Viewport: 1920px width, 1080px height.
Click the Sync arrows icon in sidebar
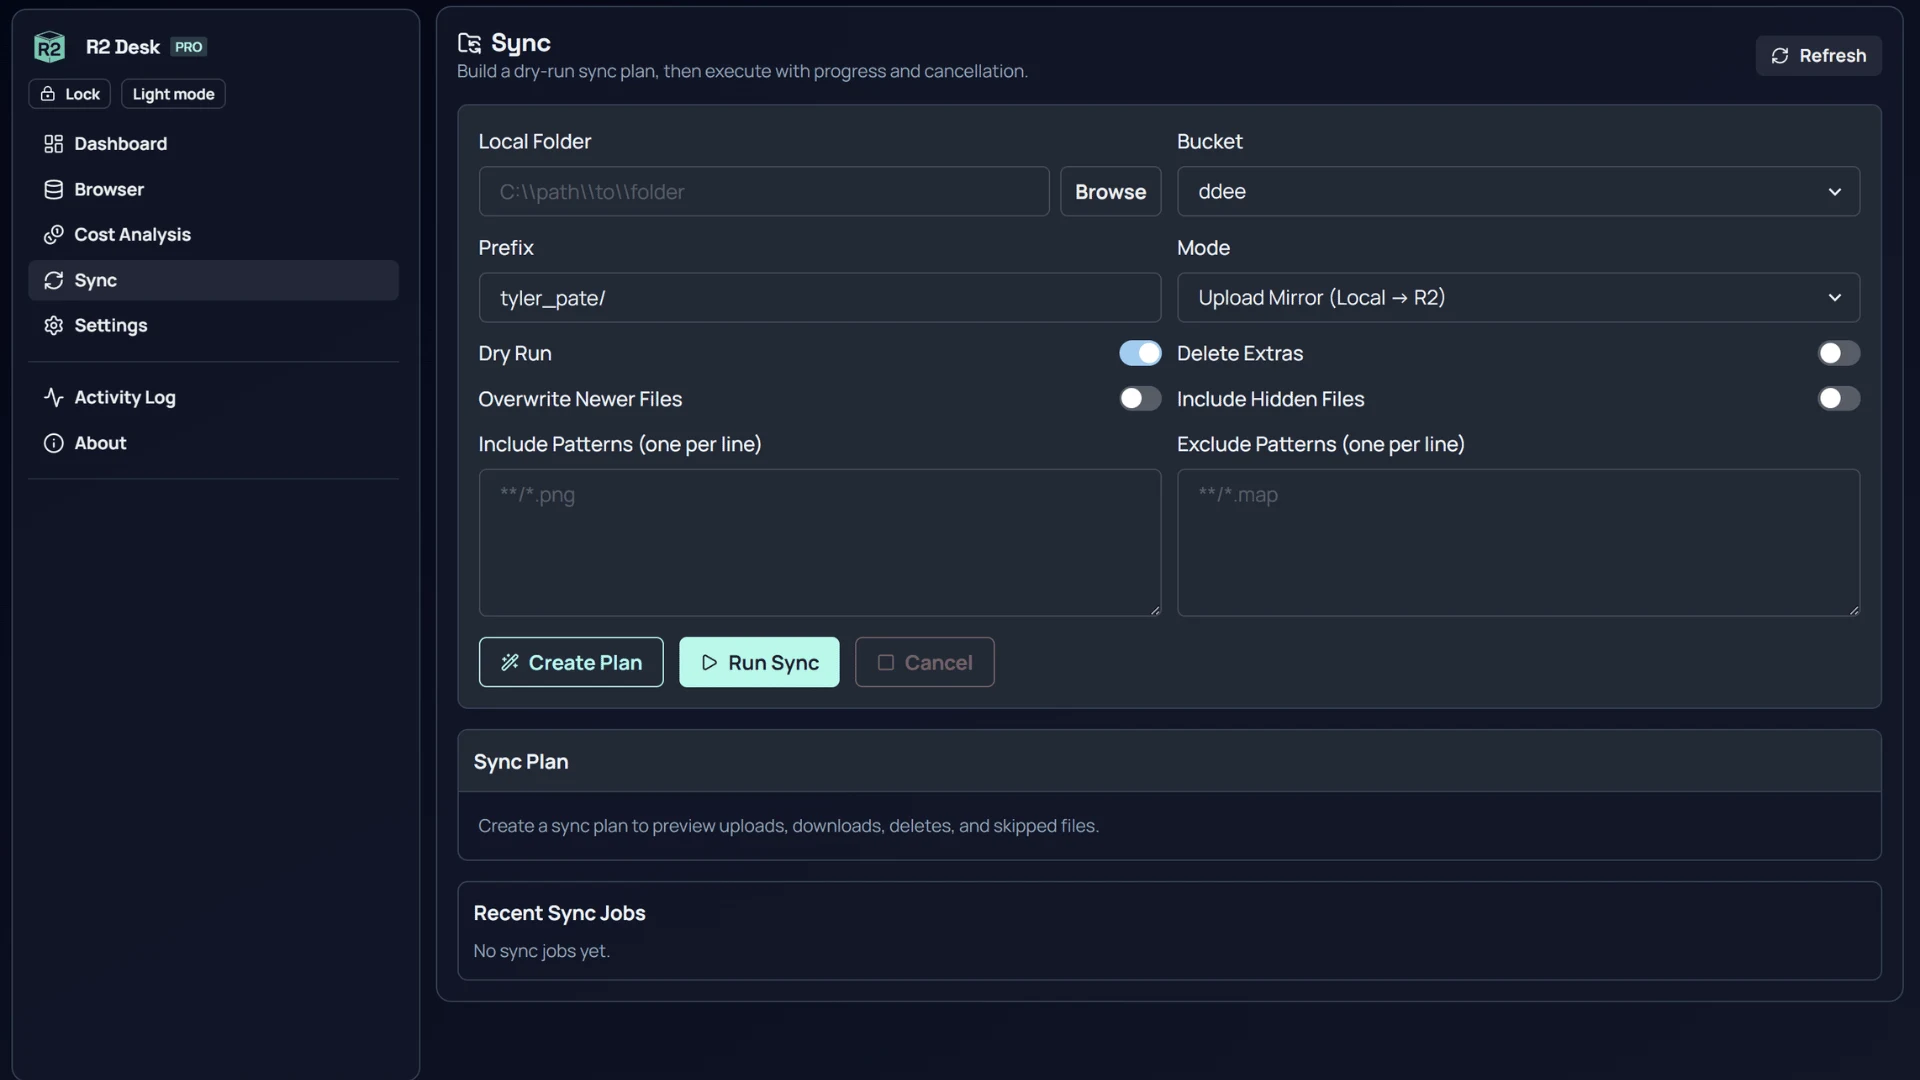pyautogui.click(x=54, y=281)
